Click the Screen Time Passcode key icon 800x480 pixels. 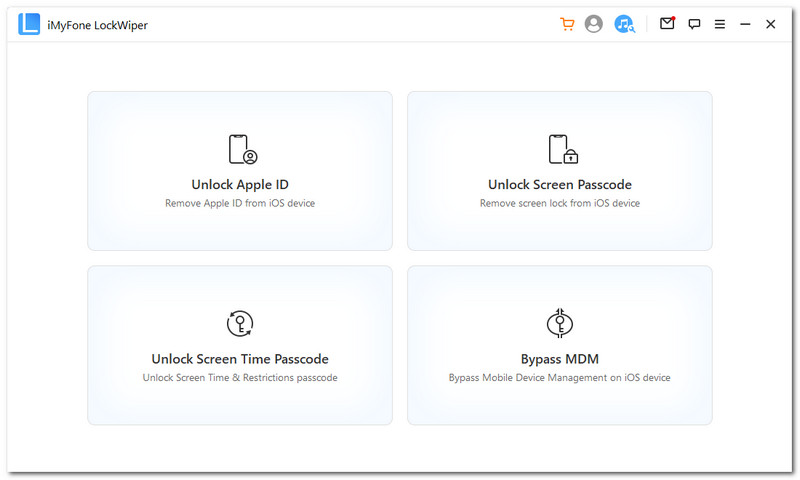240,323
